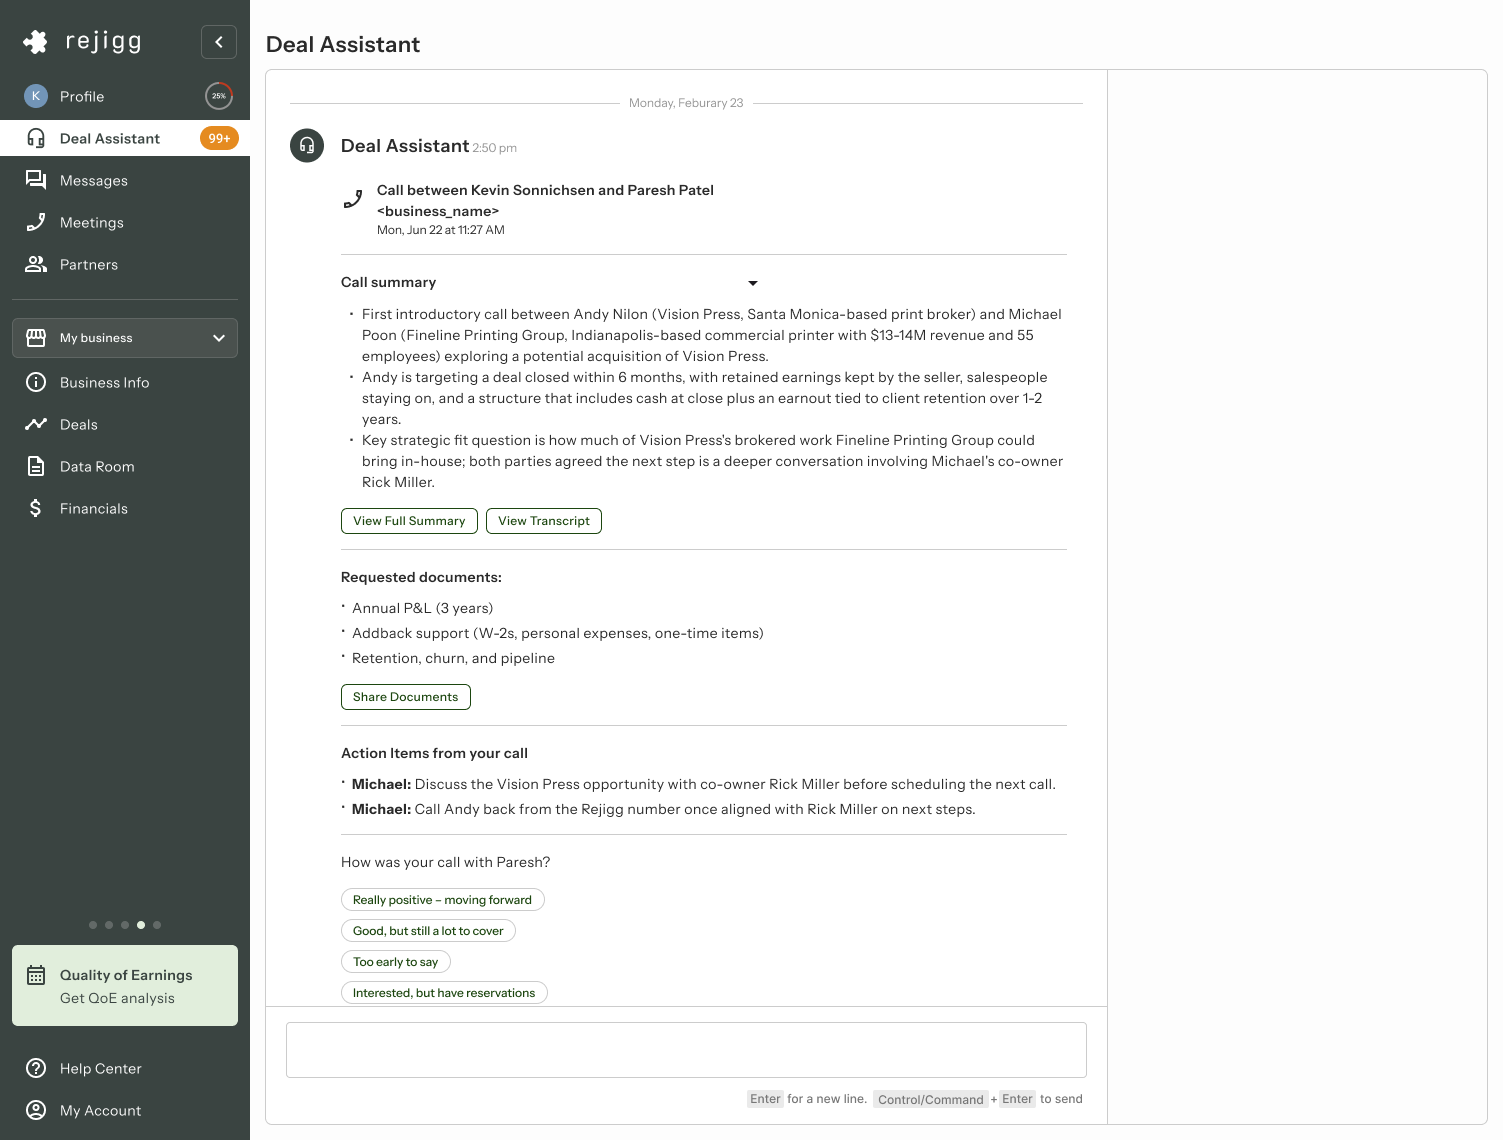Click the rejigg puzzle logo icon
The width and height of the screenshot is (1503, 1140).
(x=35, y=41)
